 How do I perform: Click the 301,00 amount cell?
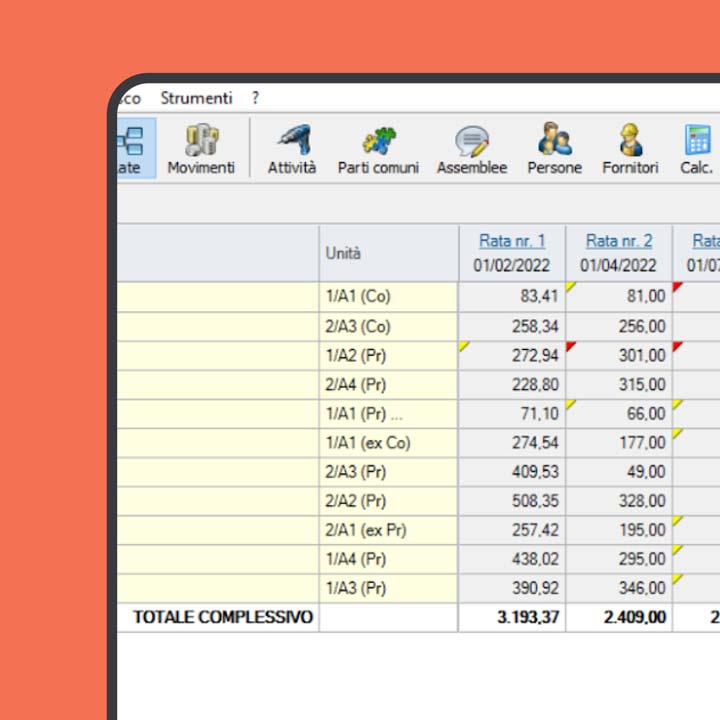pyautogui.click(x=619, y=355)
